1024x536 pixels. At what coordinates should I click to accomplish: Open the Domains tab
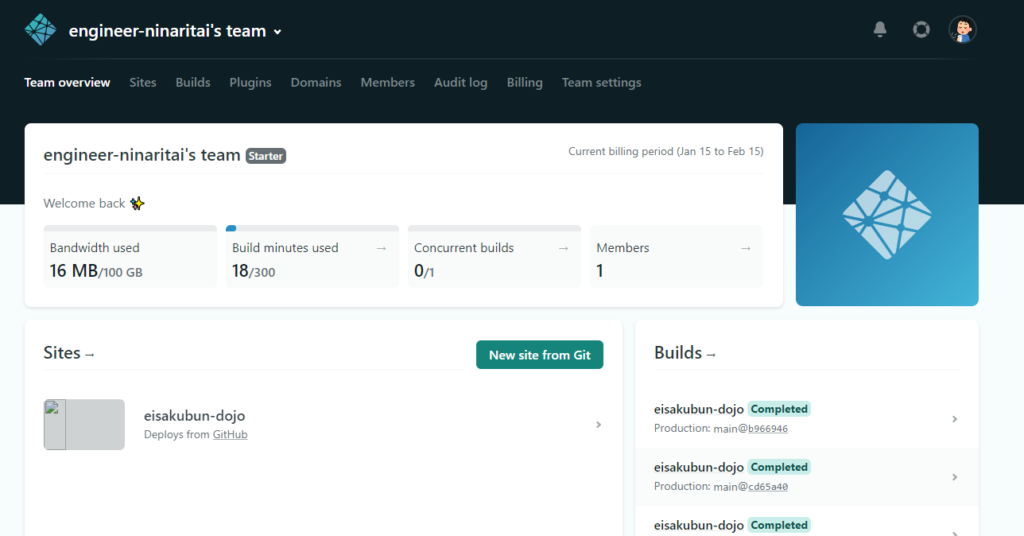tap(316, 82)
